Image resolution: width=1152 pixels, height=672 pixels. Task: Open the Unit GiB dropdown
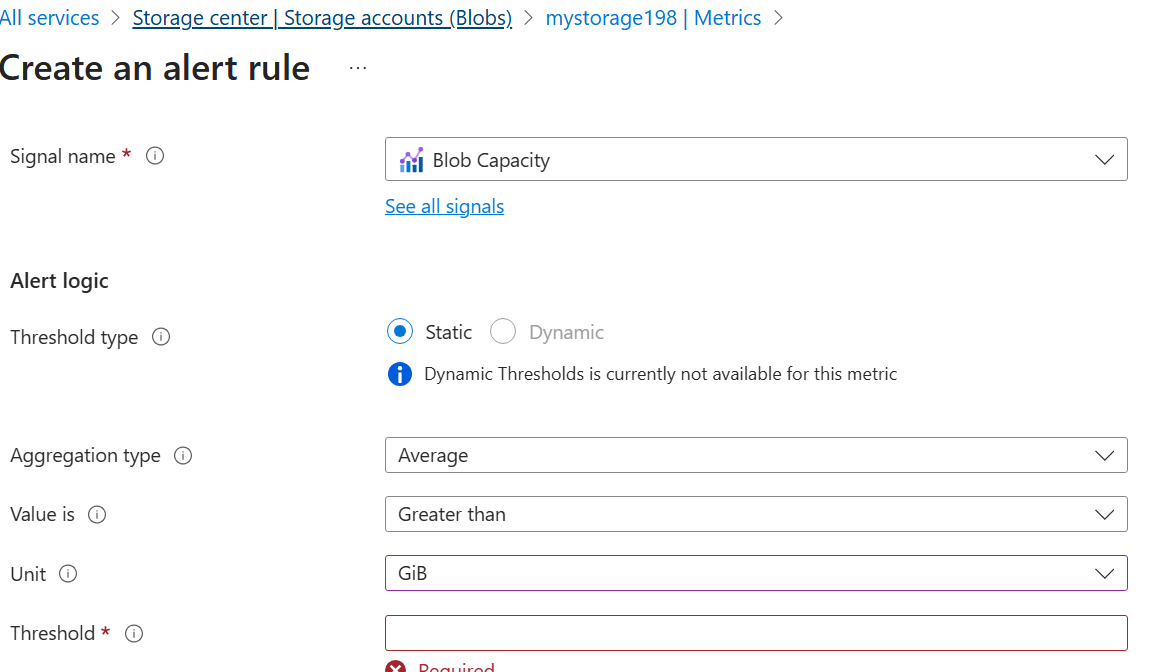pos(756,573)
